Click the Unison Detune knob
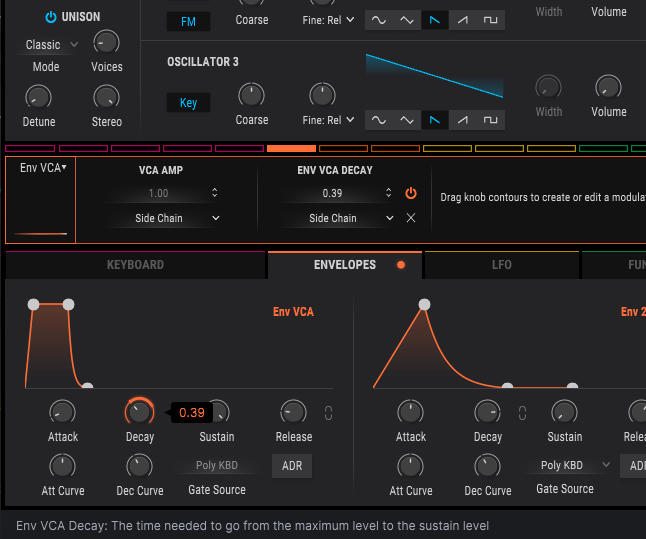The image size is (646, 539). 38,98
